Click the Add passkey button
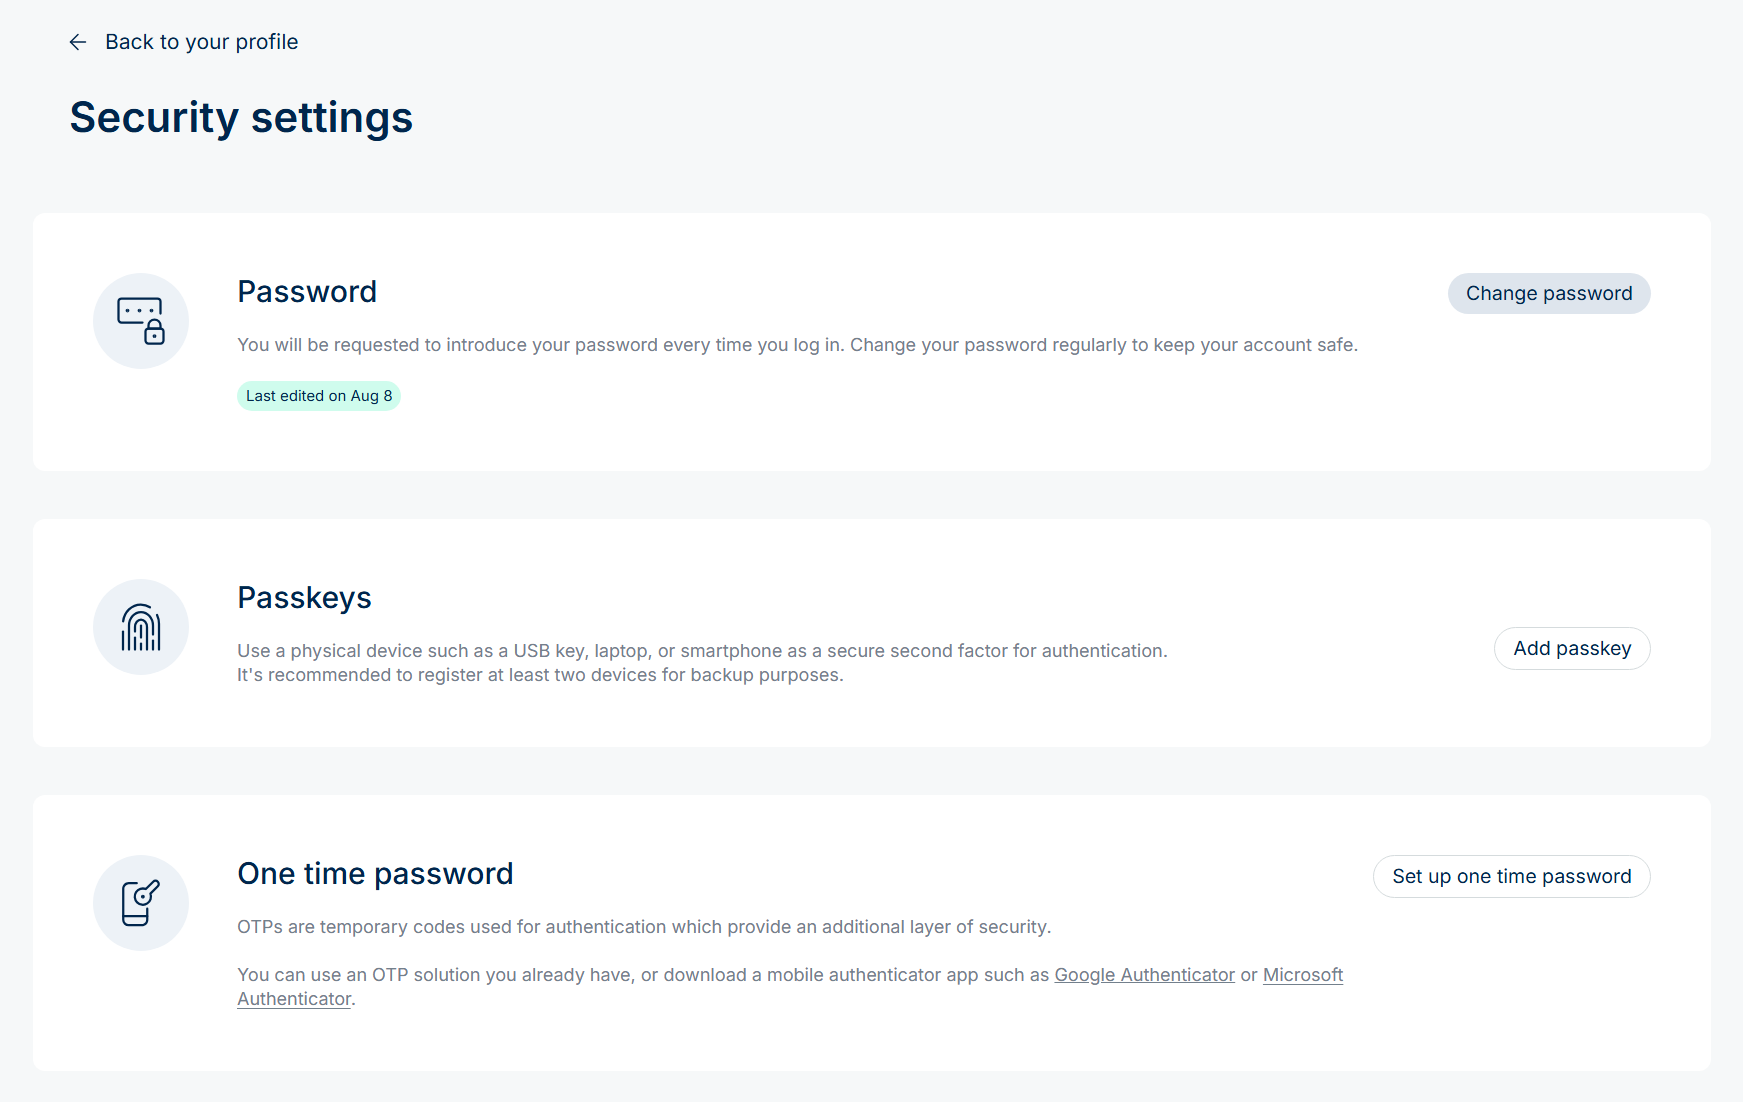Screen dimensions: 1743x1102 [x=1572, y=648]
